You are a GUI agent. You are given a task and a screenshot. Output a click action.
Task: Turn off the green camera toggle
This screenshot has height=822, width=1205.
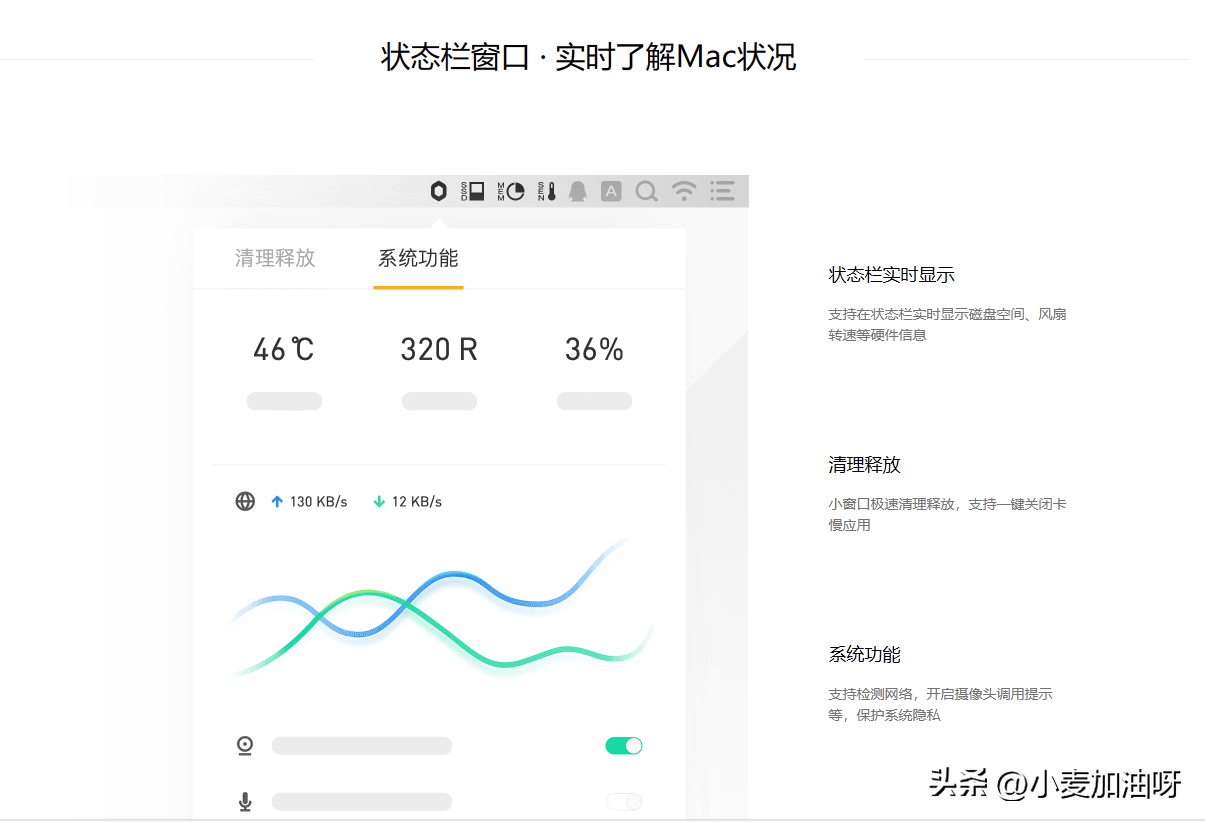click(624, 746)
